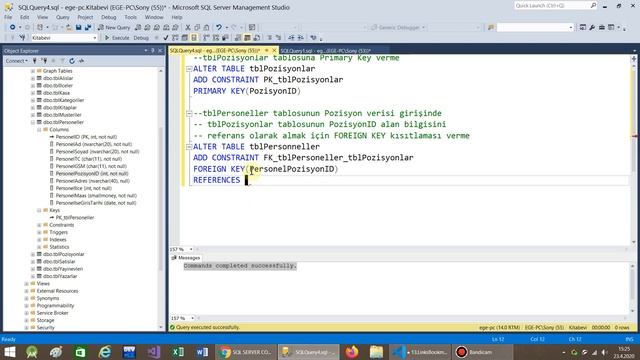This screenshot has width=640, height=360.
Task: Open the Query menu
Action: (x=62, y=17)
